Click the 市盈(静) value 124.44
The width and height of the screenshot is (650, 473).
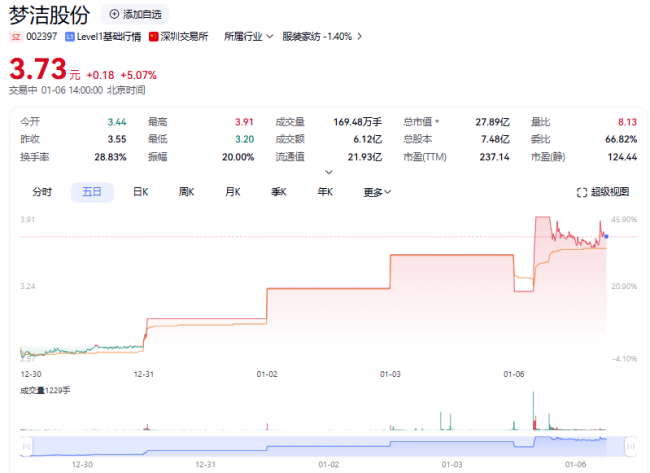(622, 157)
